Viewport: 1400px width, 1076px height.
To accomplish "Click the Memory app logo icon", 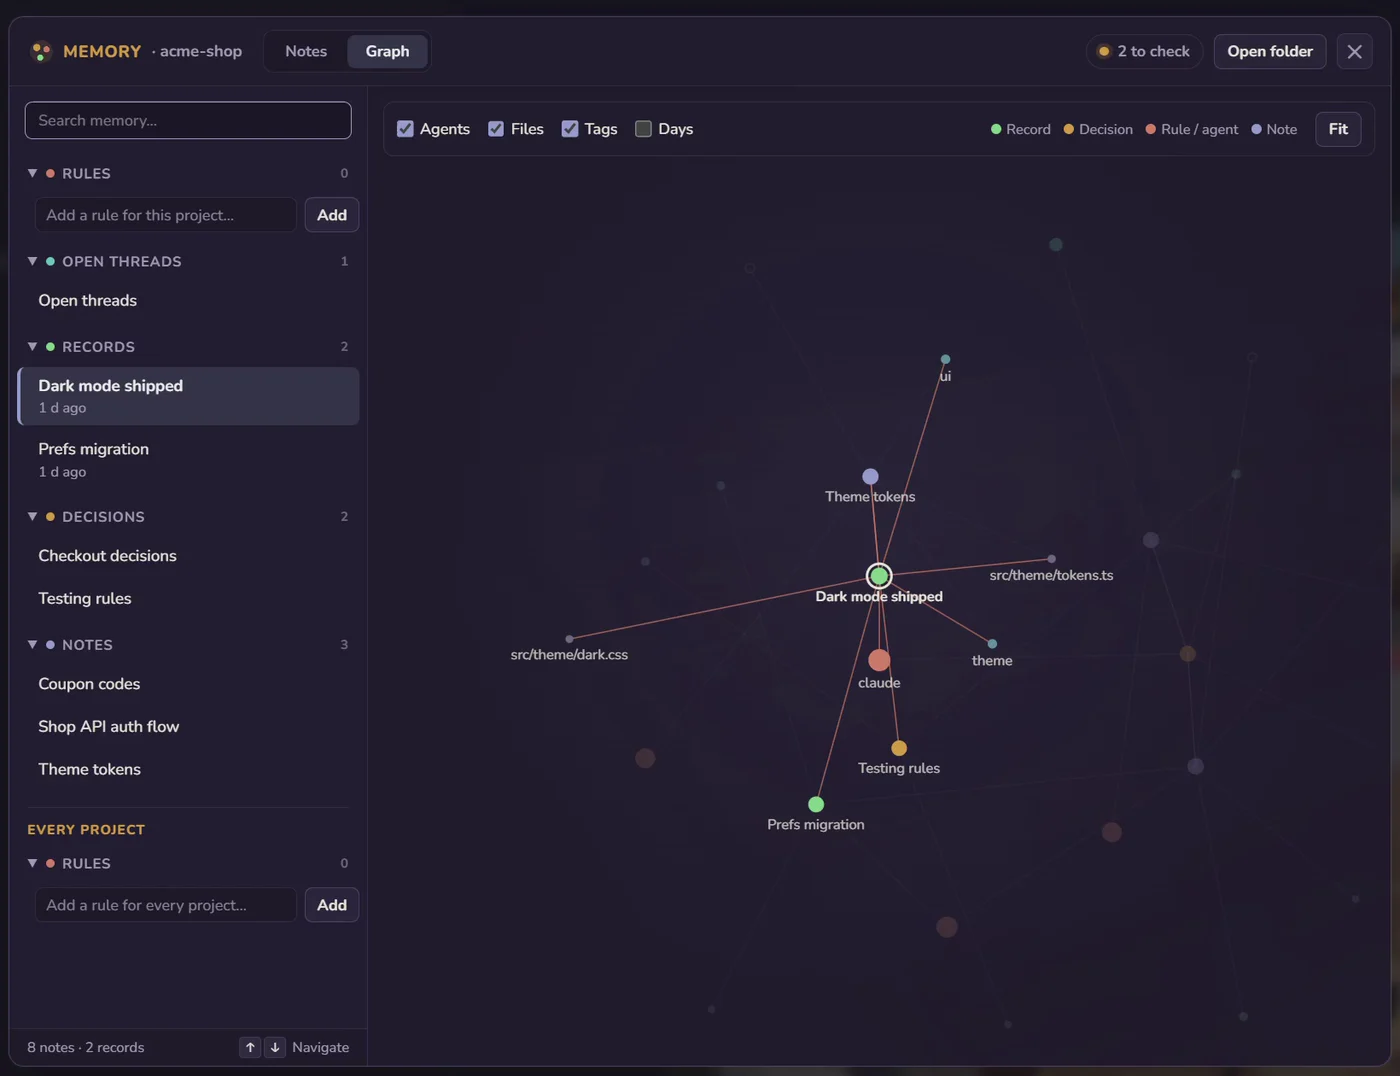I will point(41,51).
